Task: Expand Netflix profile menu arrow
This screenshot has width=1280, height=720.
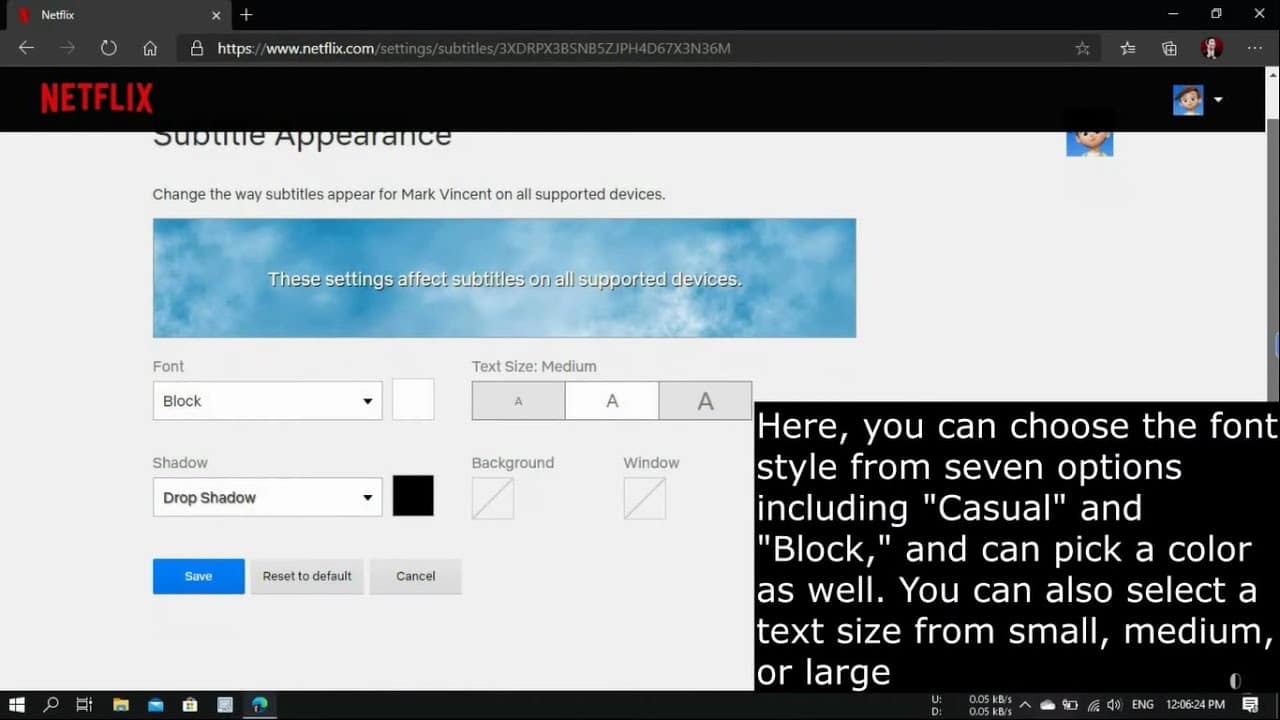Action: (1218, 99)
